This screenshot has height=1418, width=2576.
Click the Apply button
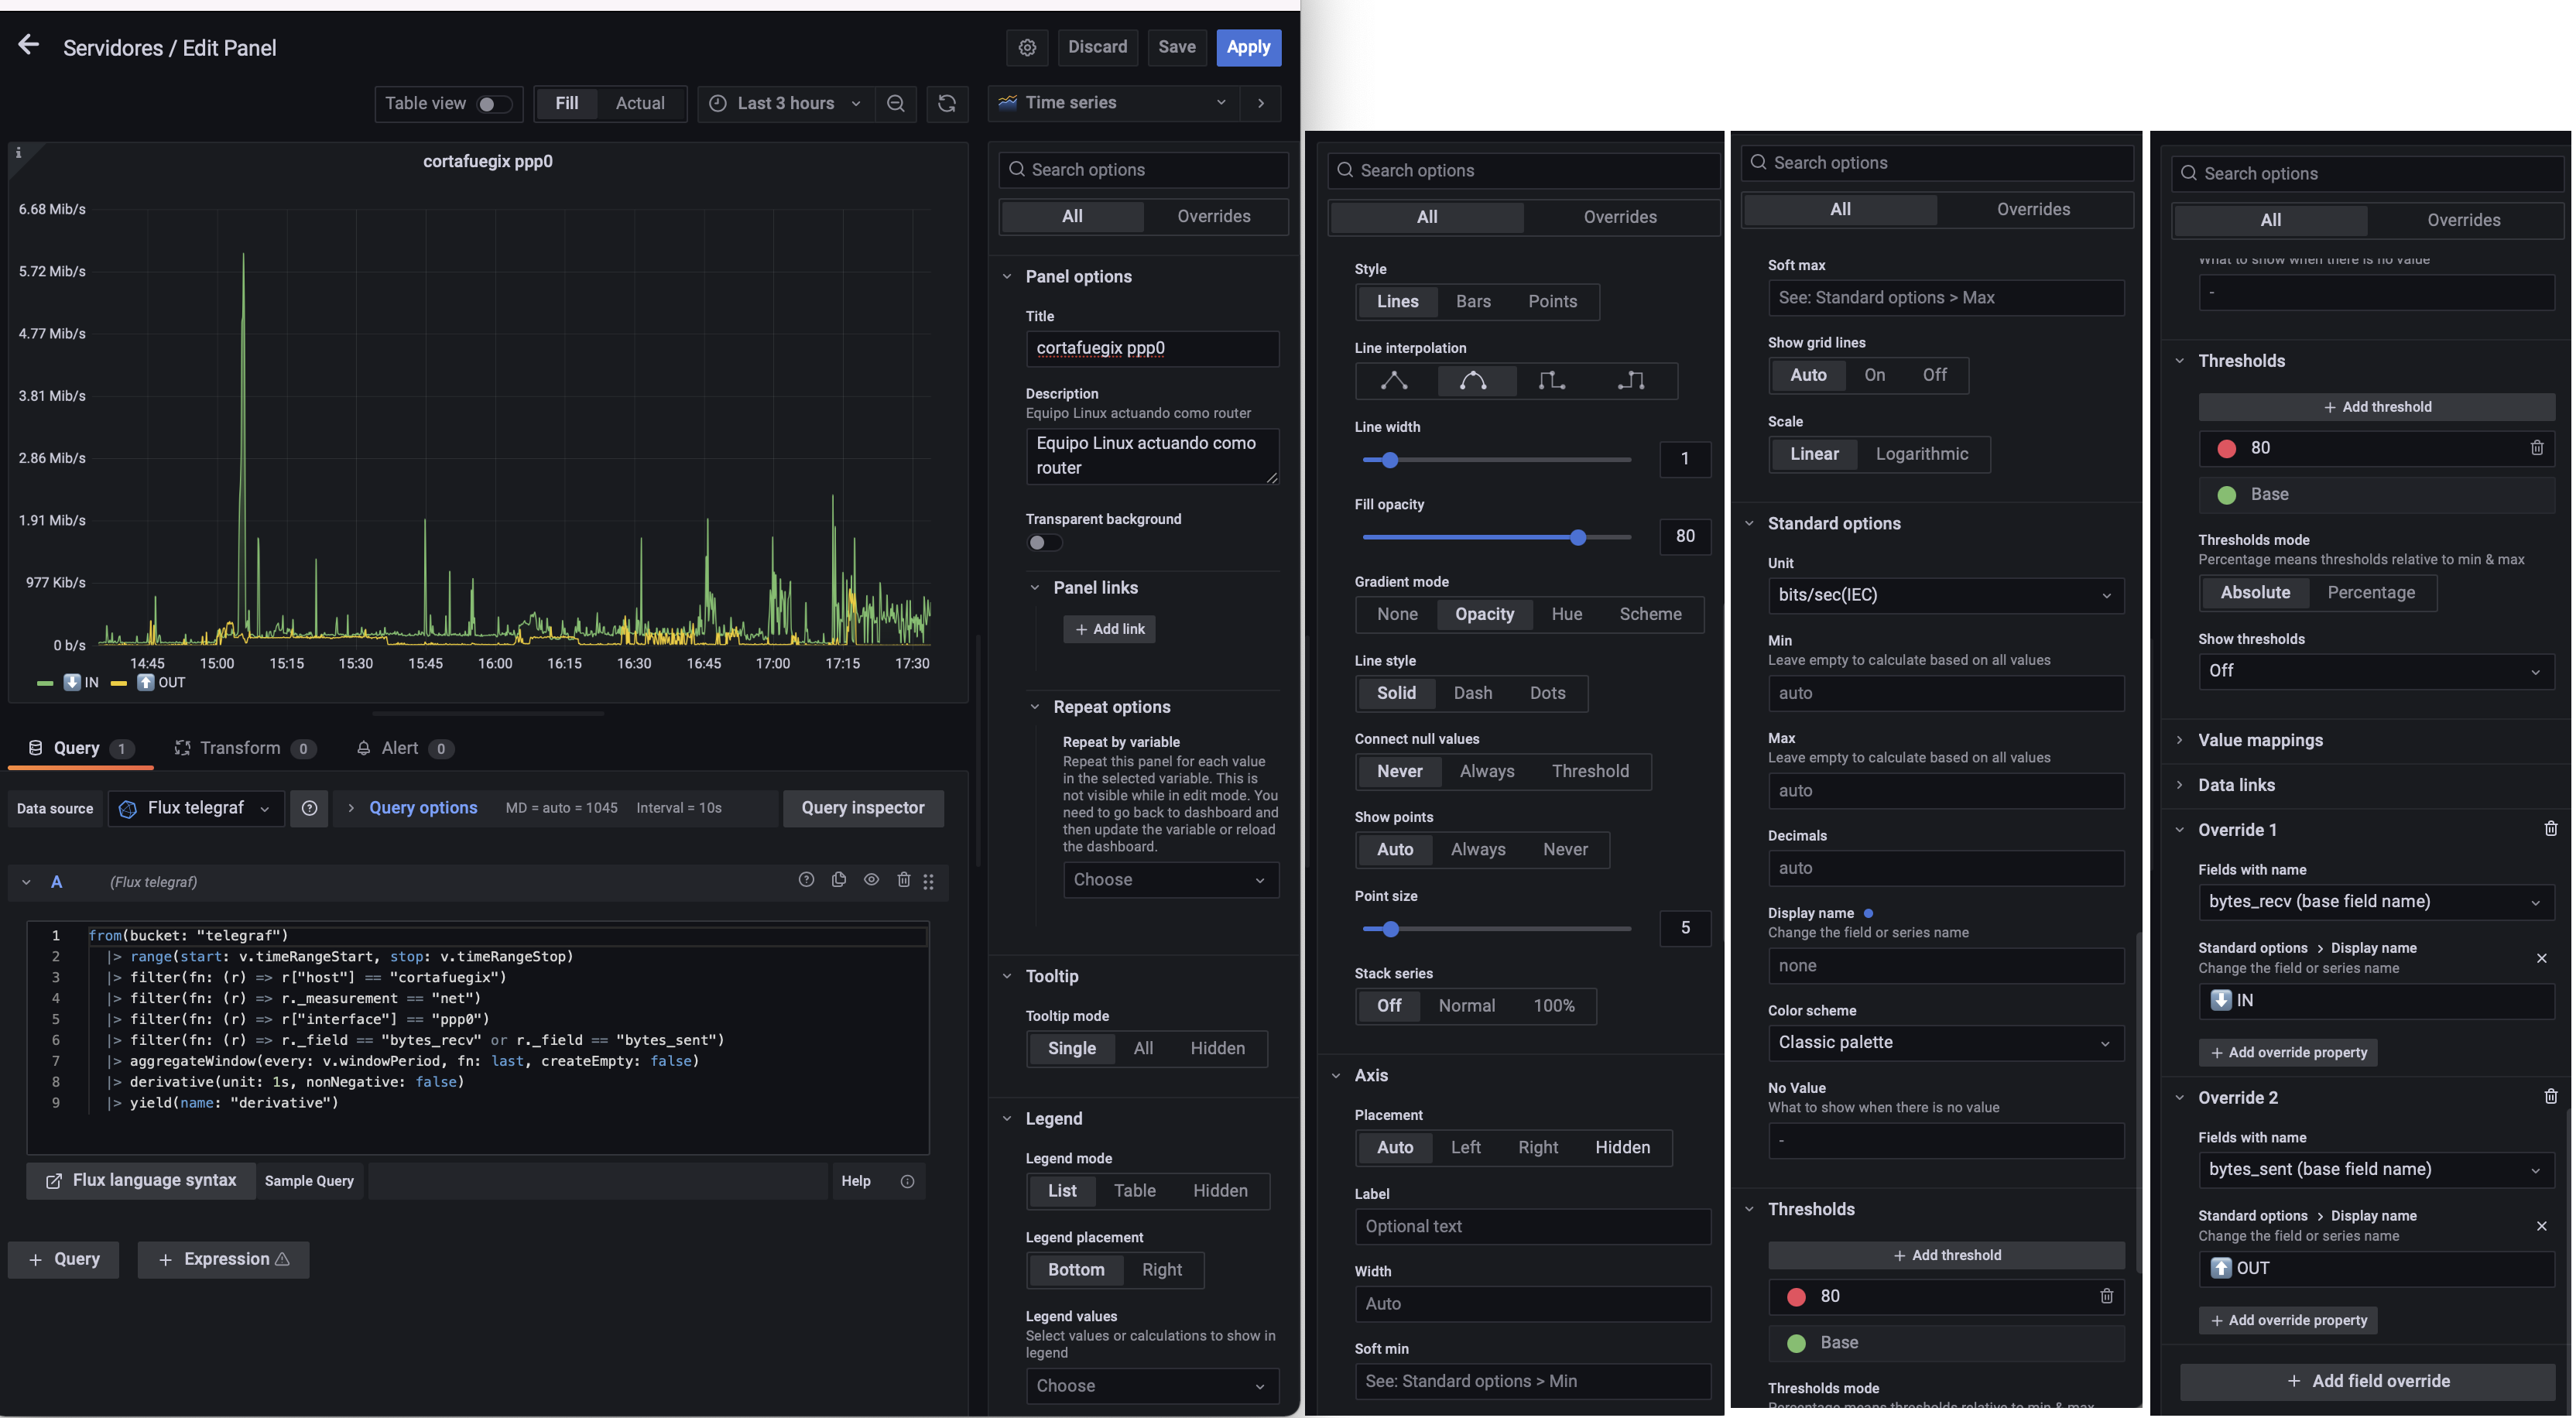click(x=1248, y=47)
